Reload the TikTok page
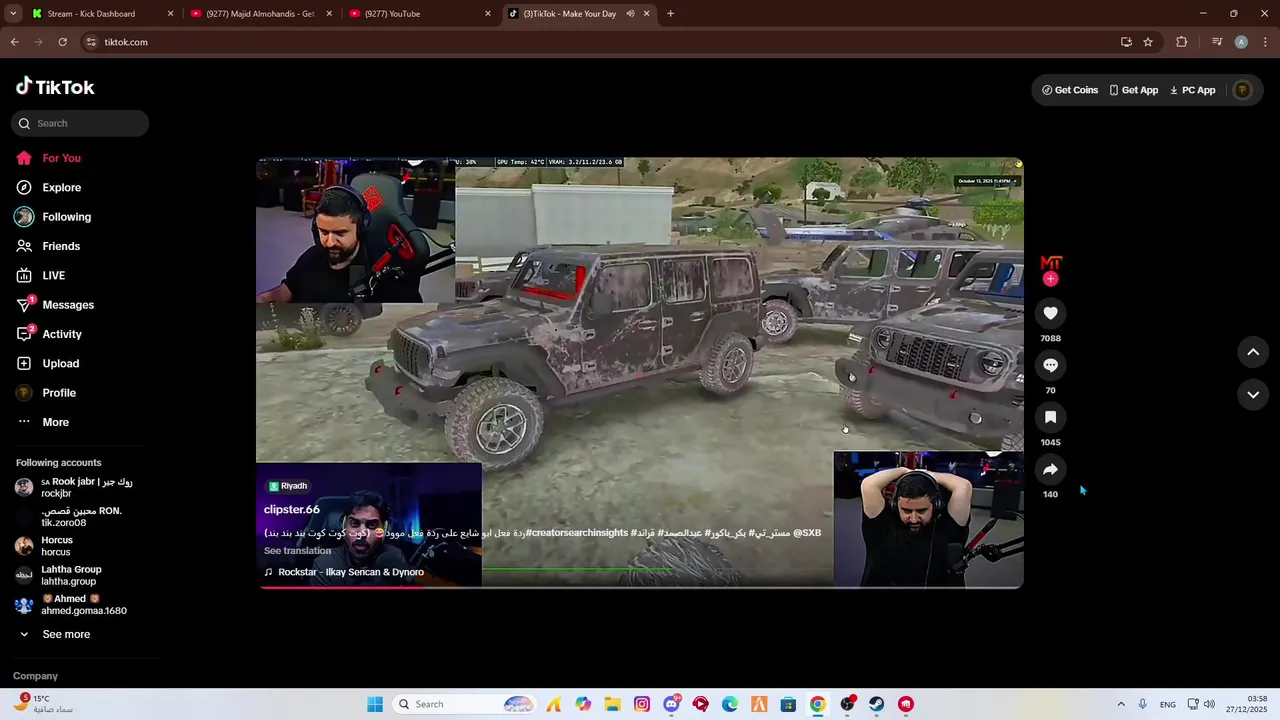 pyautogui.click(x=62, y=42)
